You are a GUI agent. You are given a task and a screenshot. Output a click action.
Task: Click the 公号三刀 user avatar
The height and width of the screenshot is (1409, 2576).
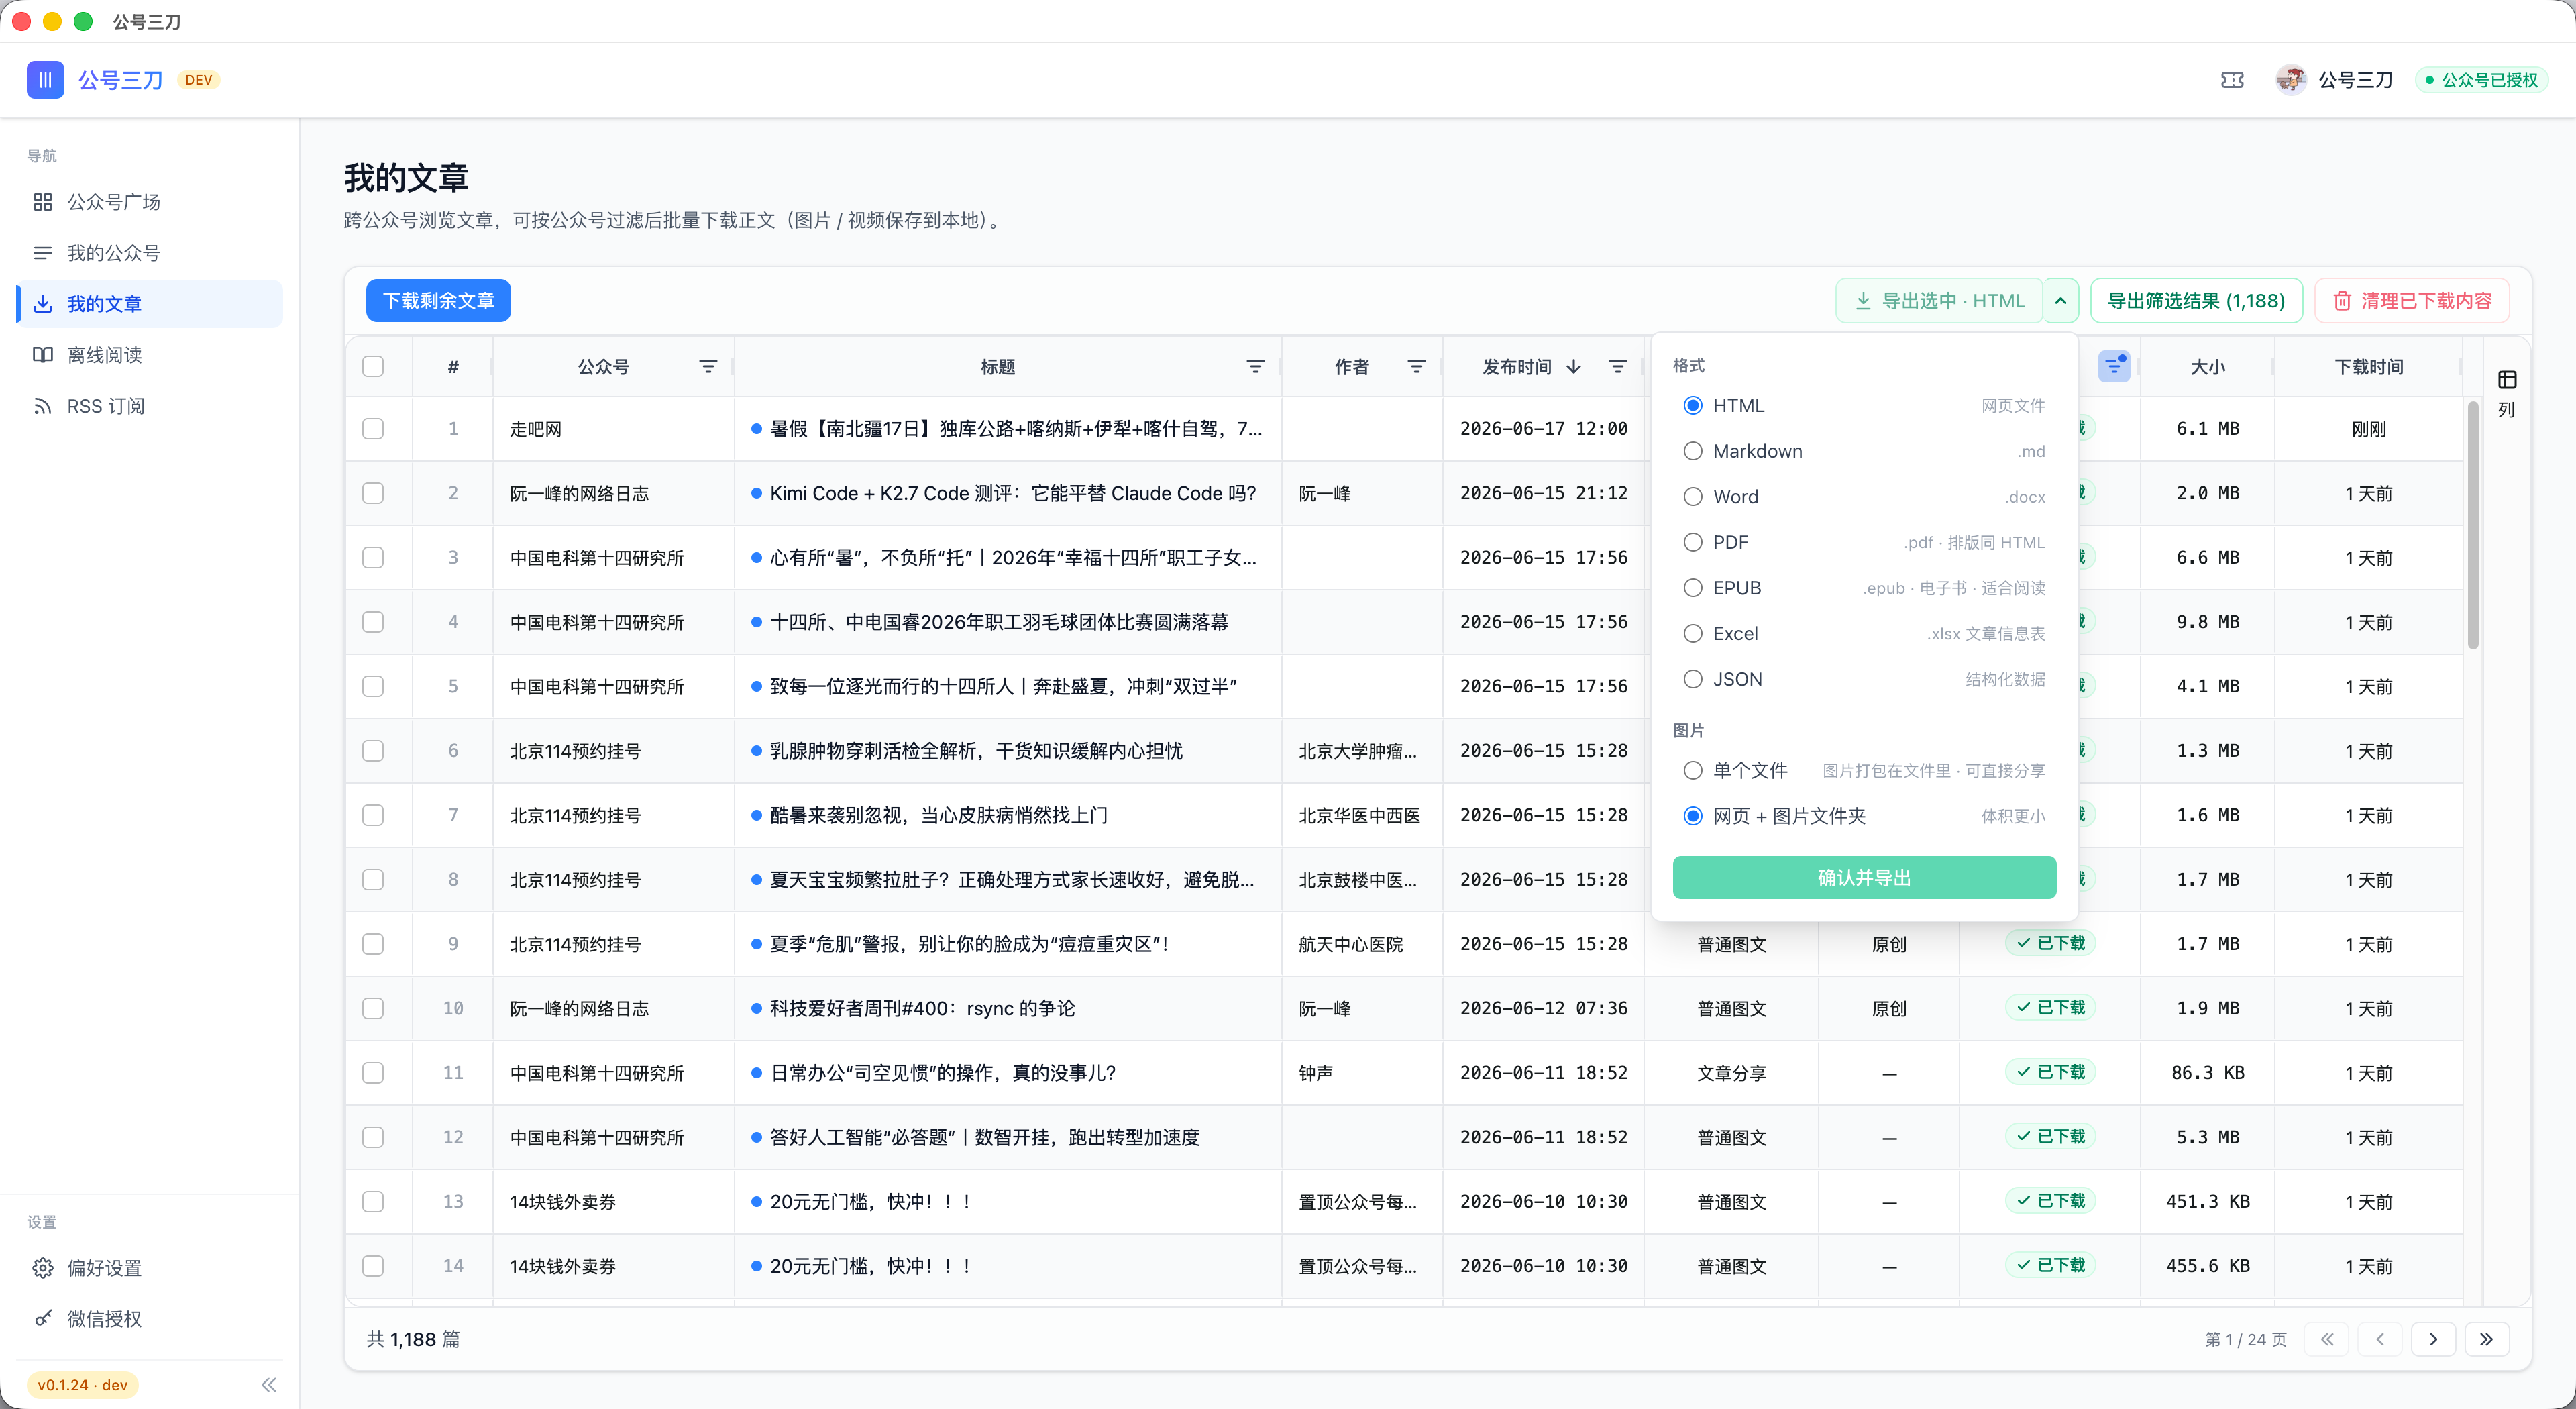tap(2290, 80)
